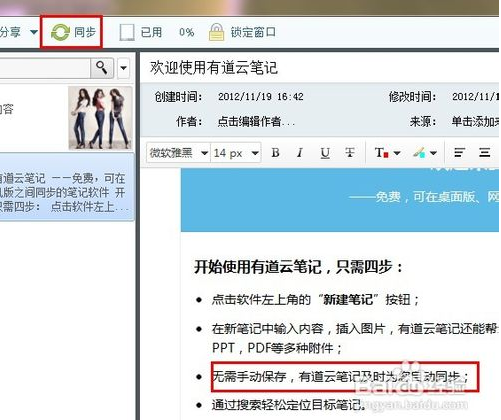Viewport: 501px width, 420px height.
Task: Open the 分享 share dropdown arrow
Action: (x=33, y=32)
